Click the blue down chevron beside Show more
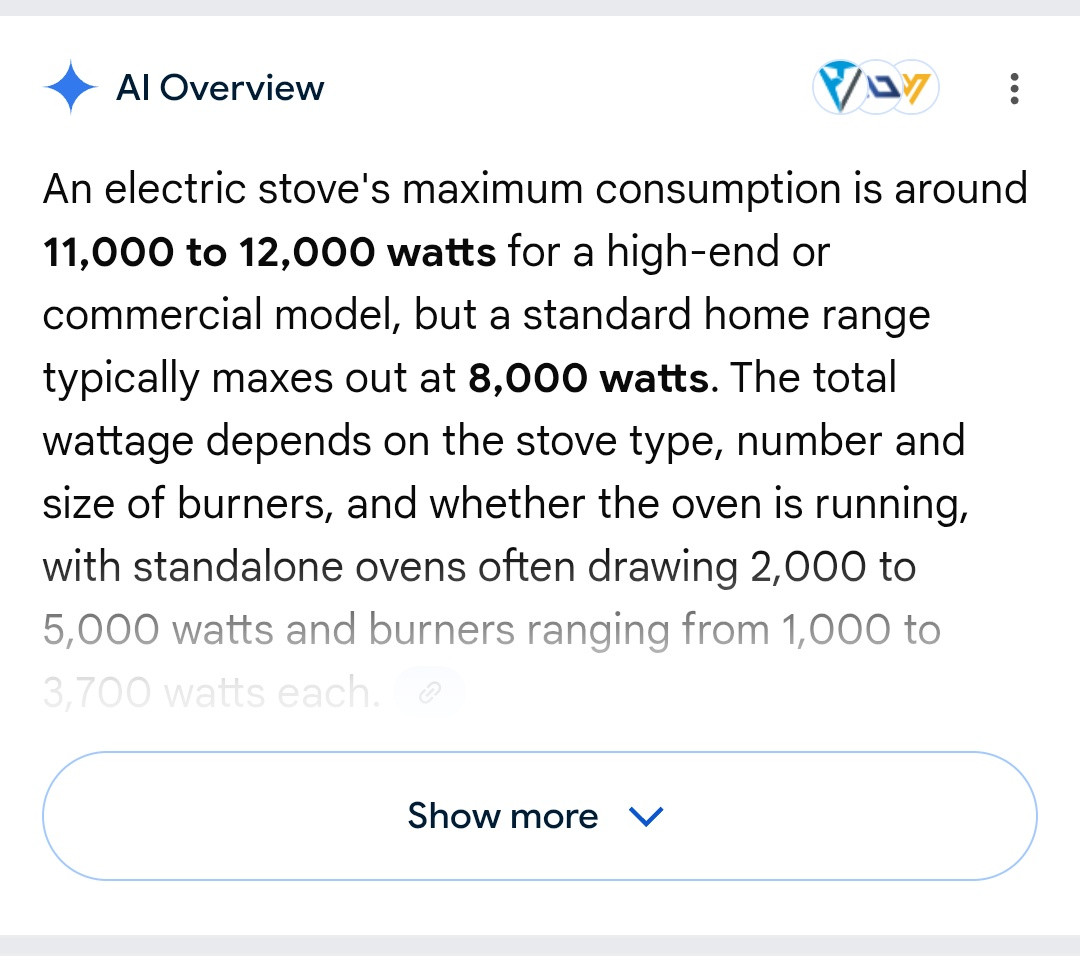1080x974 pixels. [646, 817]
